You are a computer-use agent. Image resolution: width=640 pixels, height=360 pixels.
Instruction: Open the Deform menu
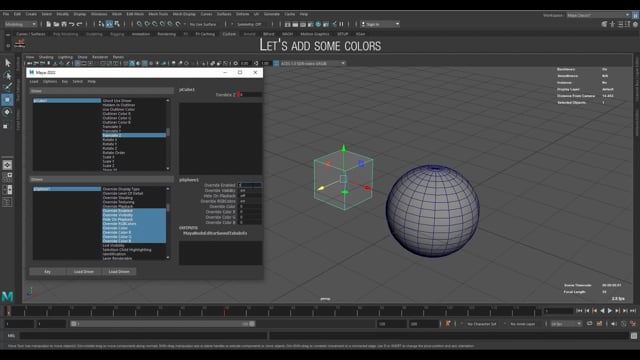[242, 14]
